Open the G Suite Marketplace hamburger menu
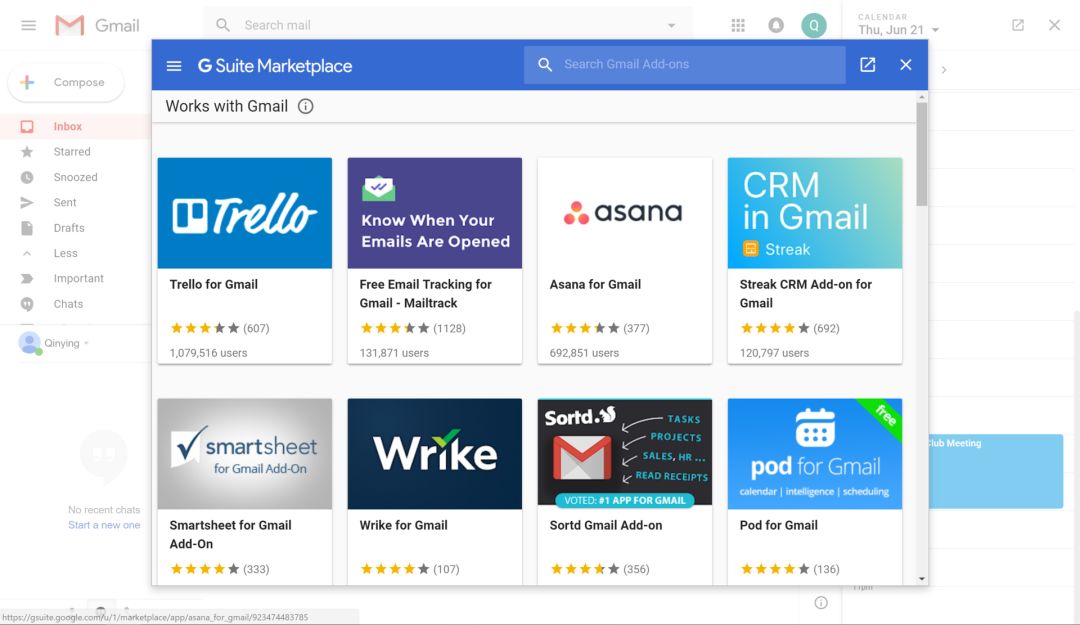Viewport: 1080px width, 625px height. pyautogui.click(x=174, y=65)
